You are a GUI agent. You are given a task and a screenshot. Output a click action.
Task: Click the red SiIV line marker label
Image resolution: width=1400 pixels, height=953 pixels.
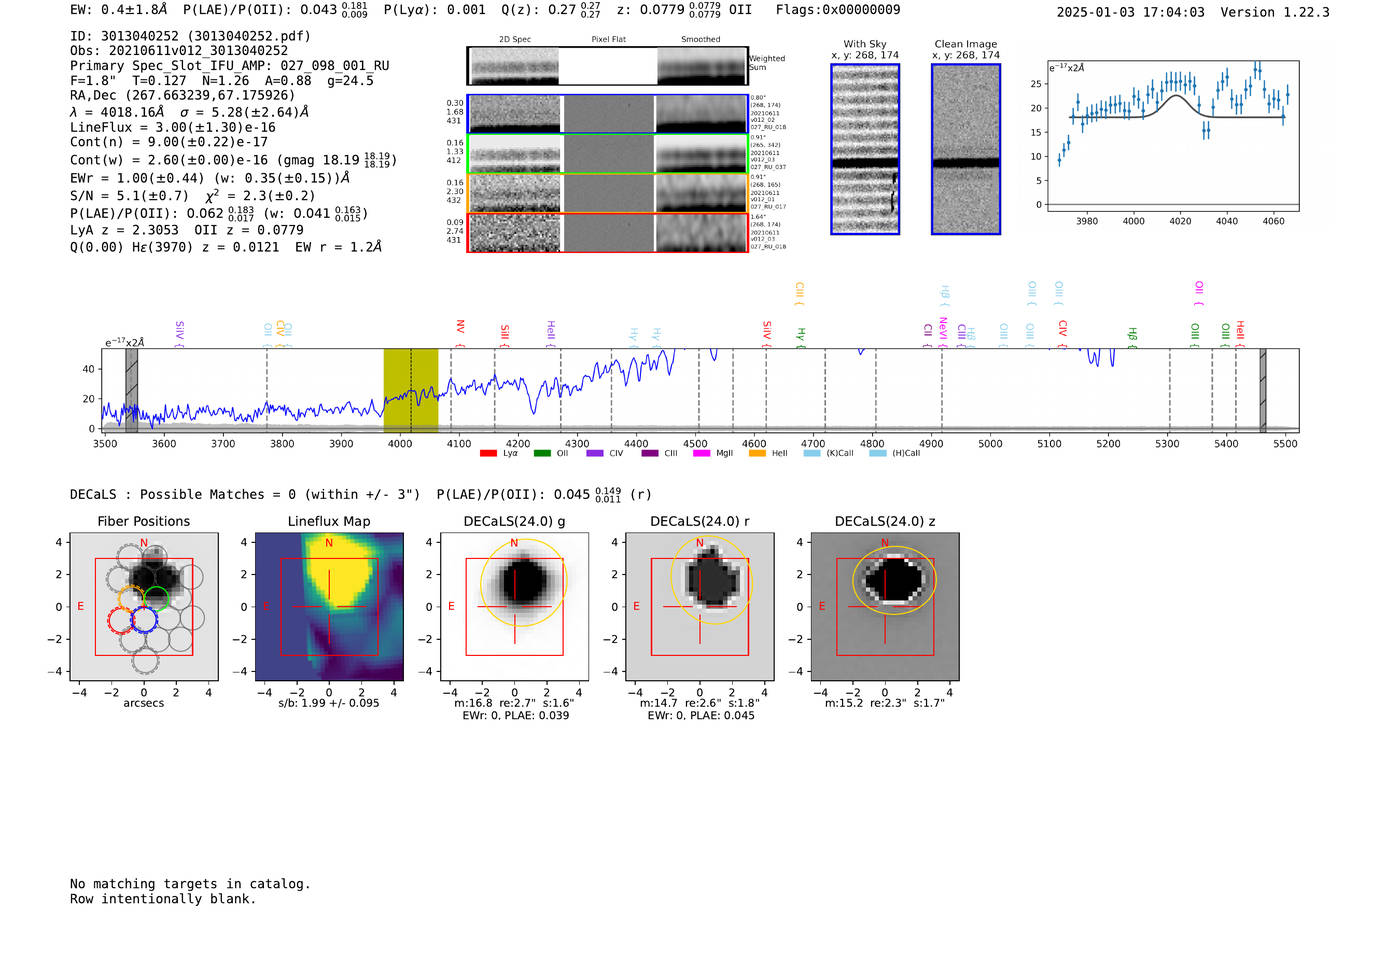point(767,332)
